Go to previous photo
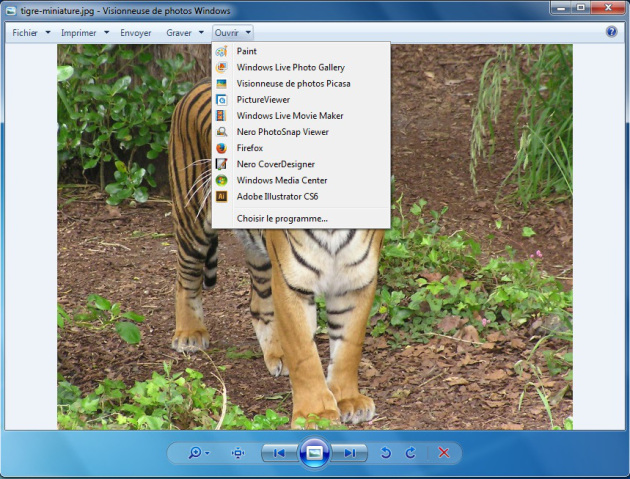The height and width of the screenshot is (479, 630). click(x=280, y=453)
